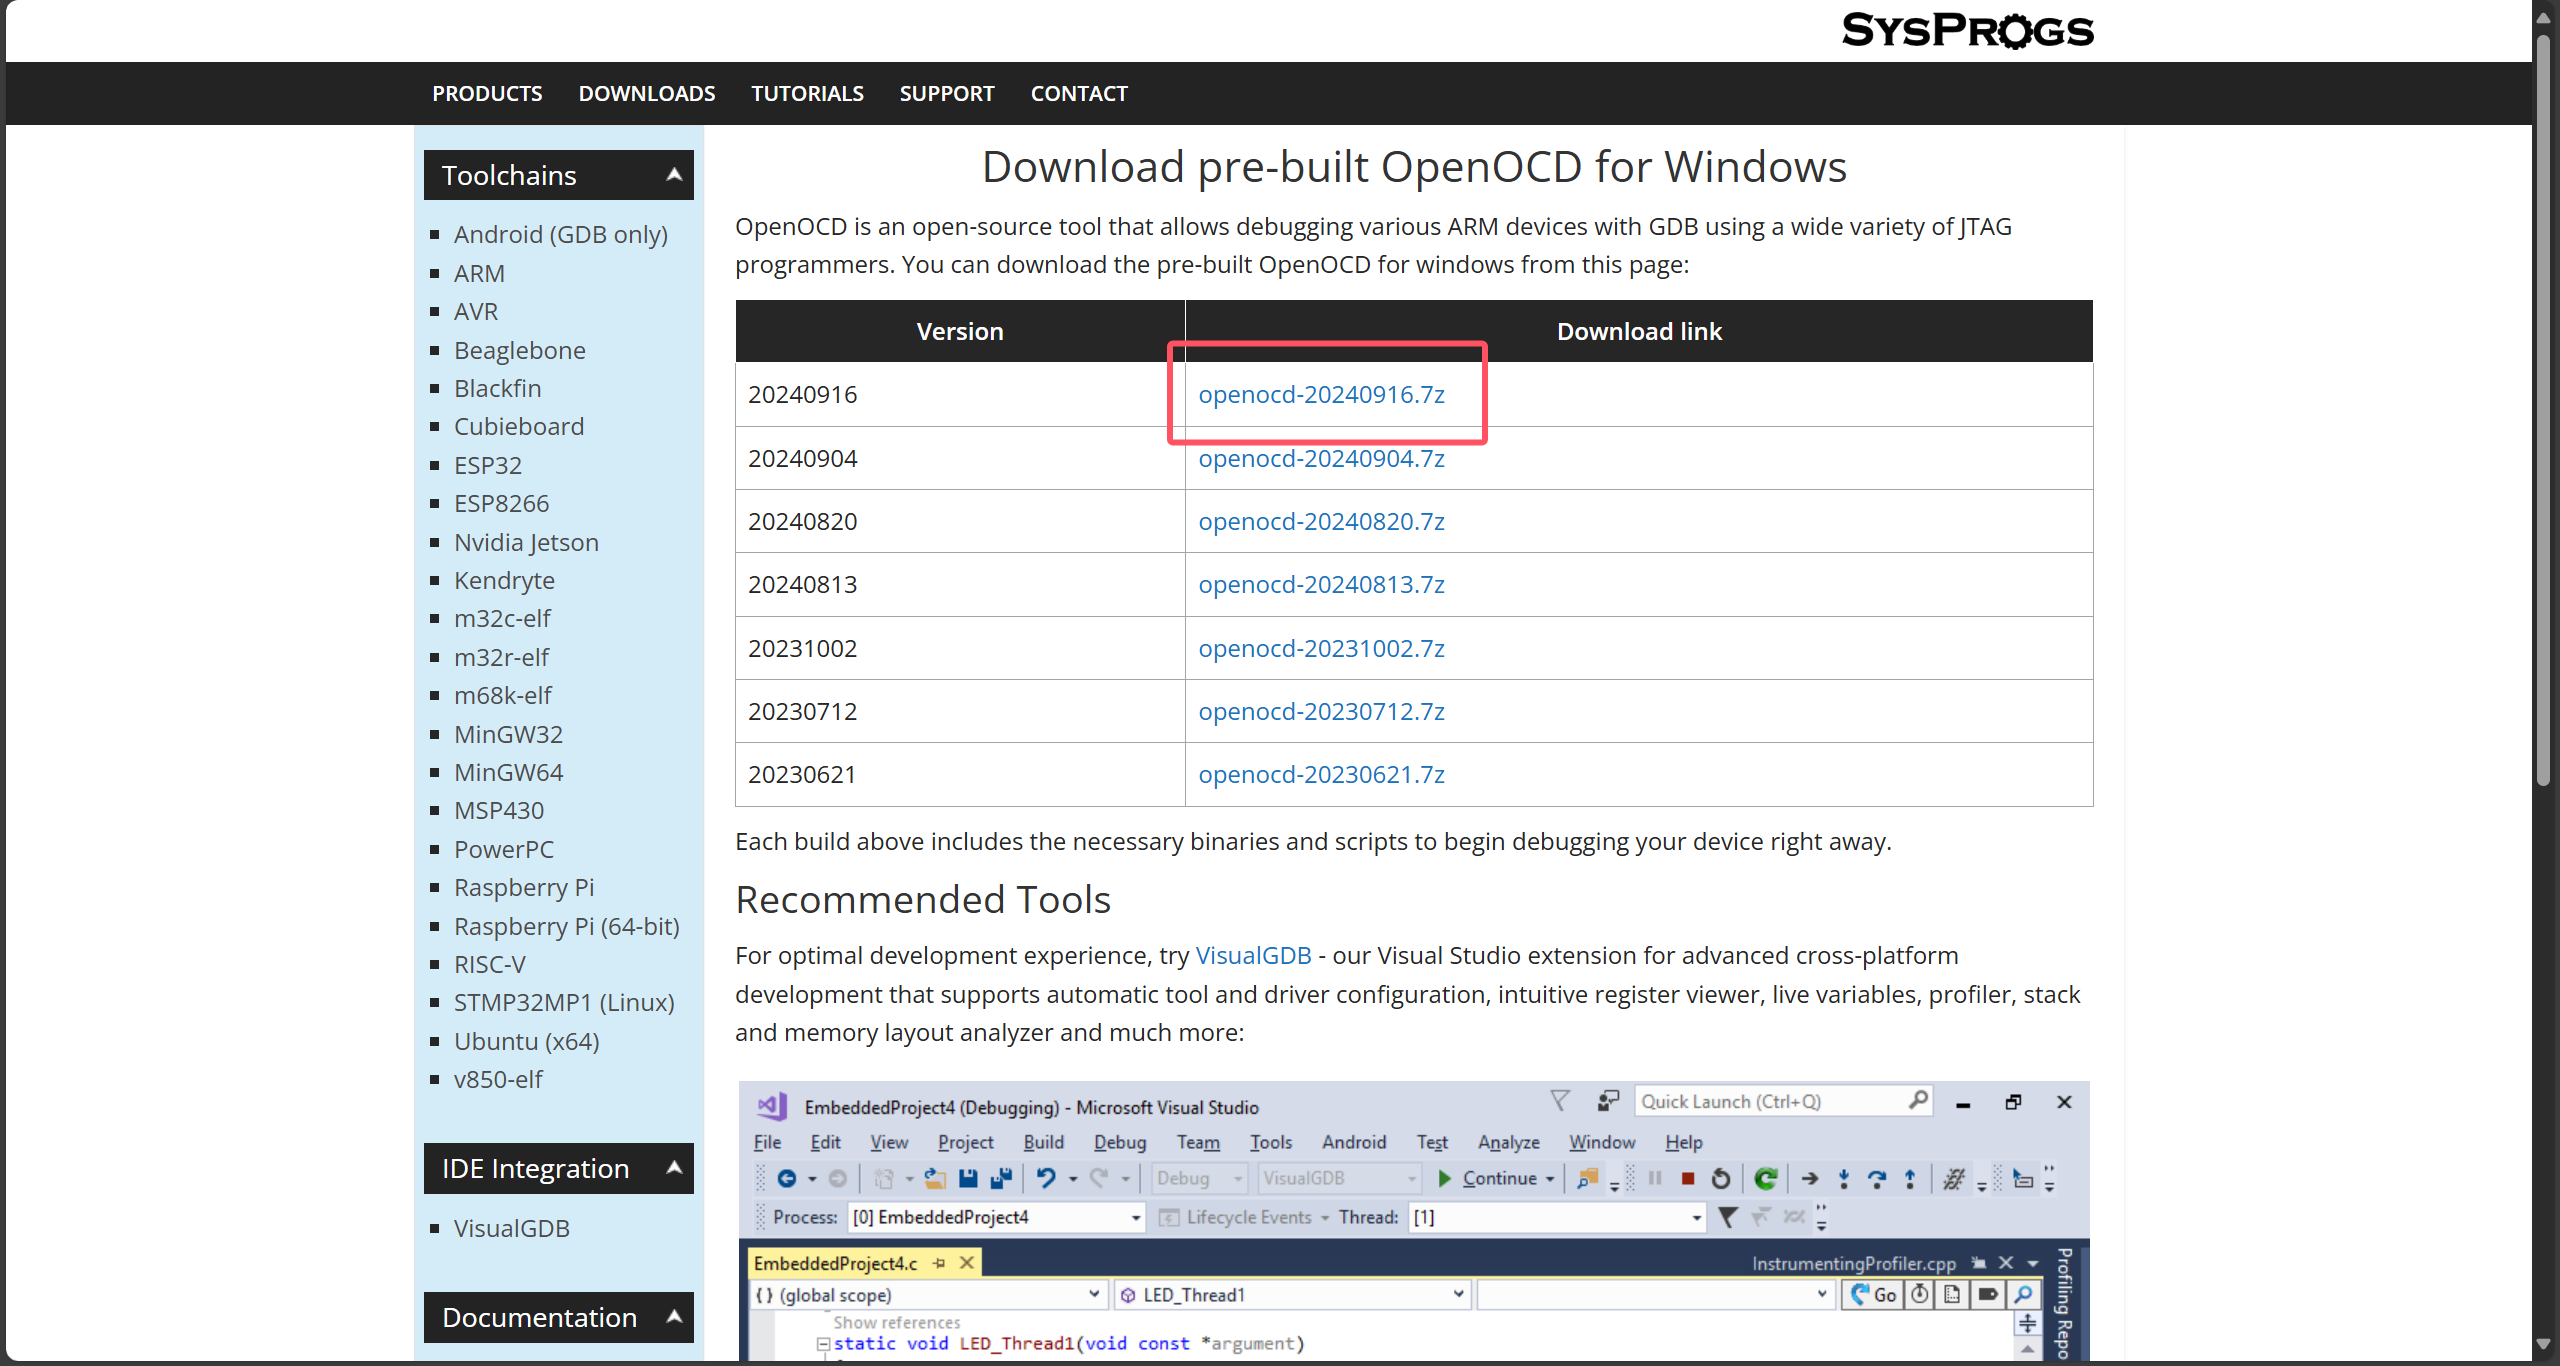Download openocd-20230621.7z
The height and width of the screenshot is (1366, 2560).
[1321, 774]
